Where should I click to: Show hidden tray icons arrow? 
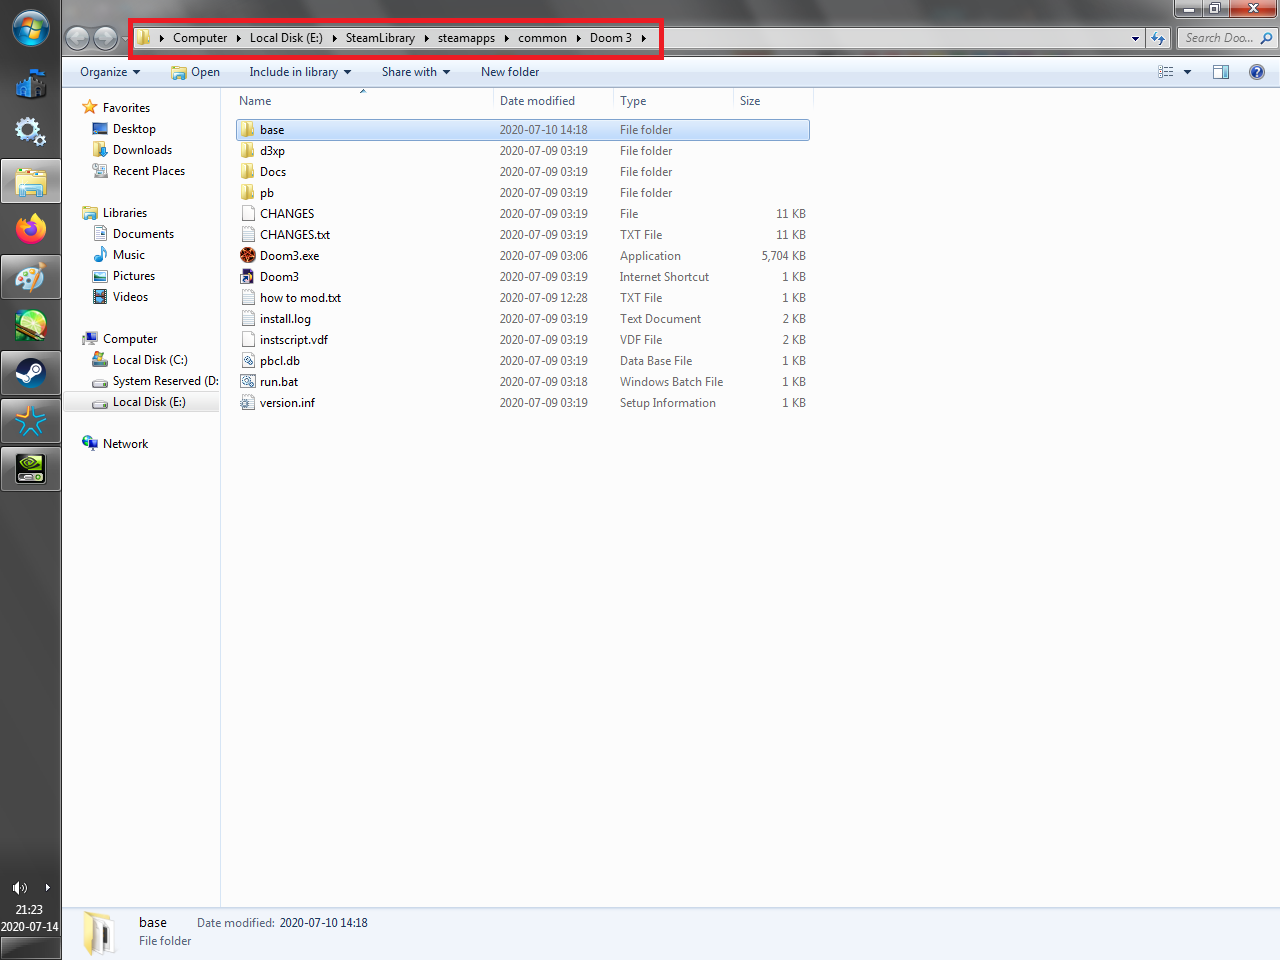click(x=47, y=888)
